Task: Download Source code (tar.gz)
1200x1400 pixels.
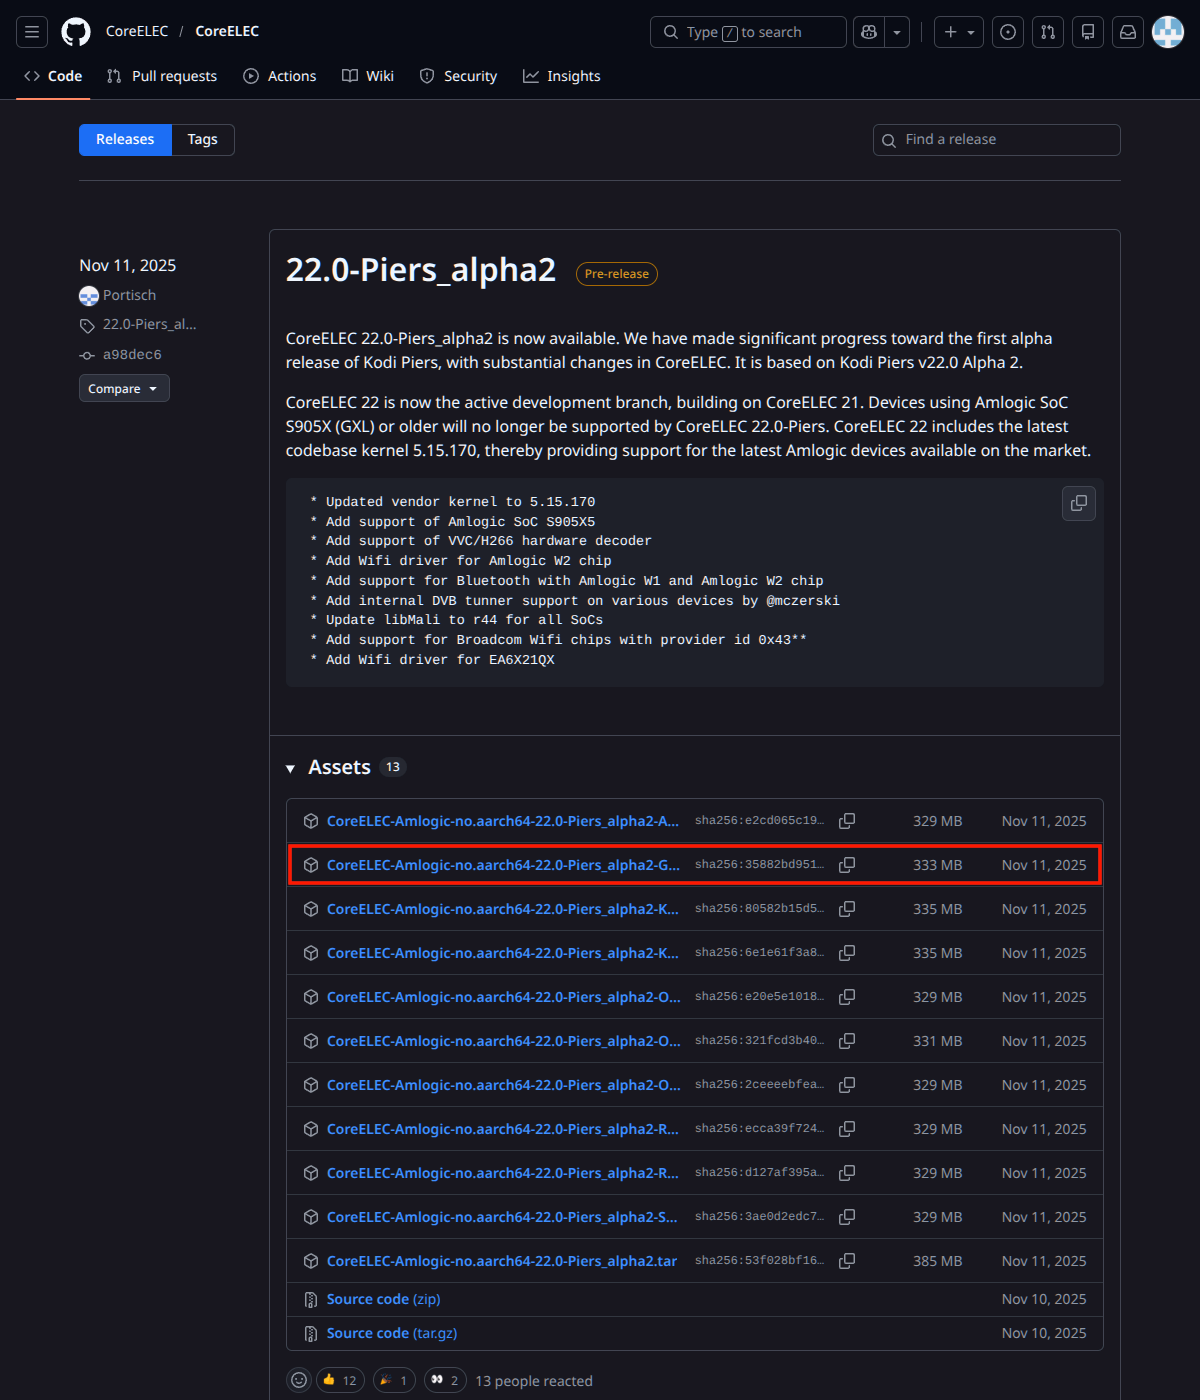Action: pos(392,1333)
